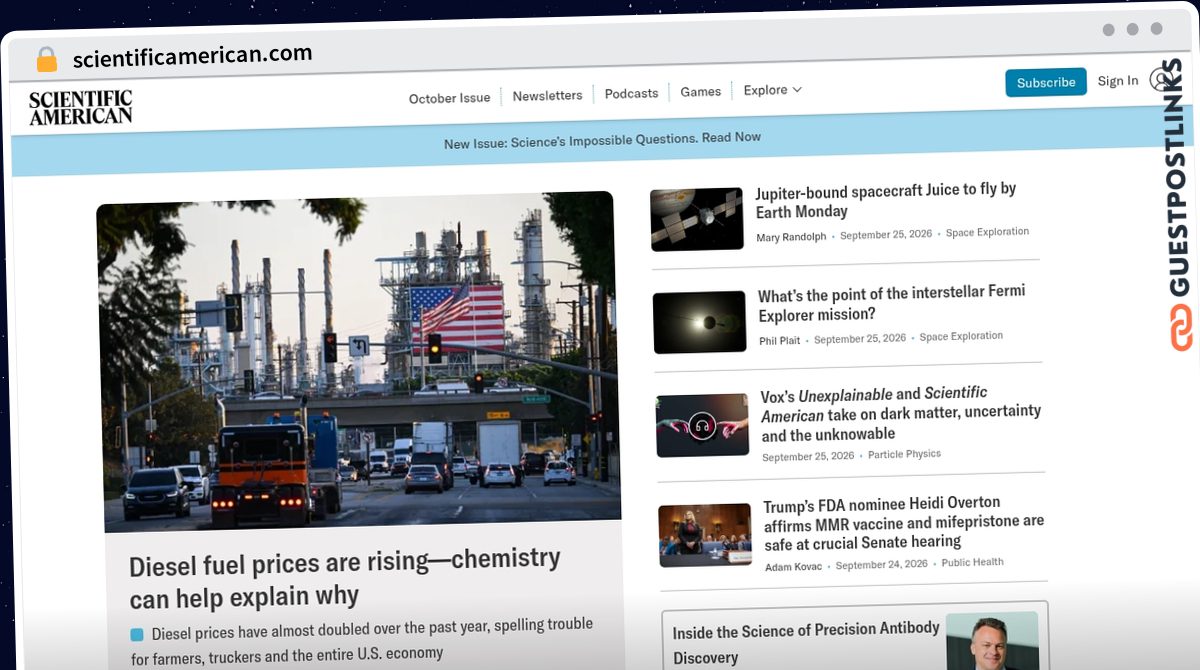This screenshot has height=670, width=1200.
Task: Open Vox's Unexplainable dark matter headline
Action: 901,413
